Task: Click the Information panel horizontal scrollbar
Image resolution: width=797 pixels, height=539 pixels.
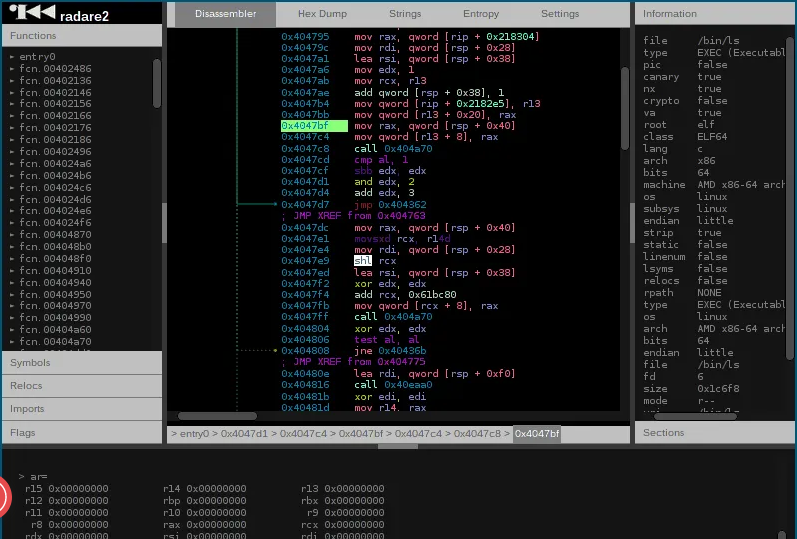Action: click(695, 416)
